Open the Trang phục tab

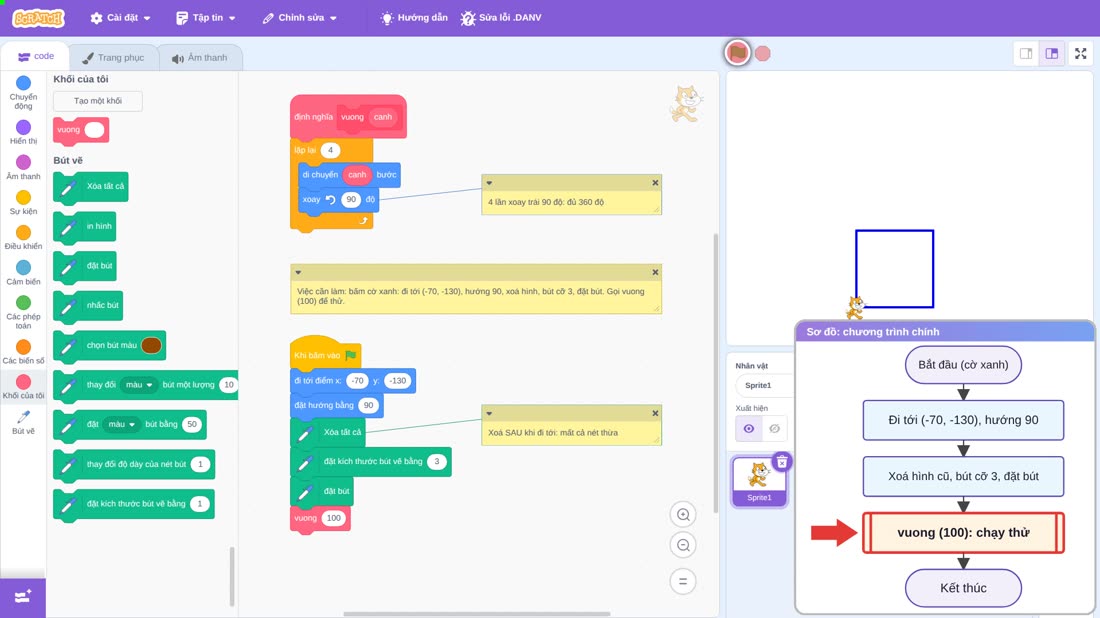coord(113,58)
